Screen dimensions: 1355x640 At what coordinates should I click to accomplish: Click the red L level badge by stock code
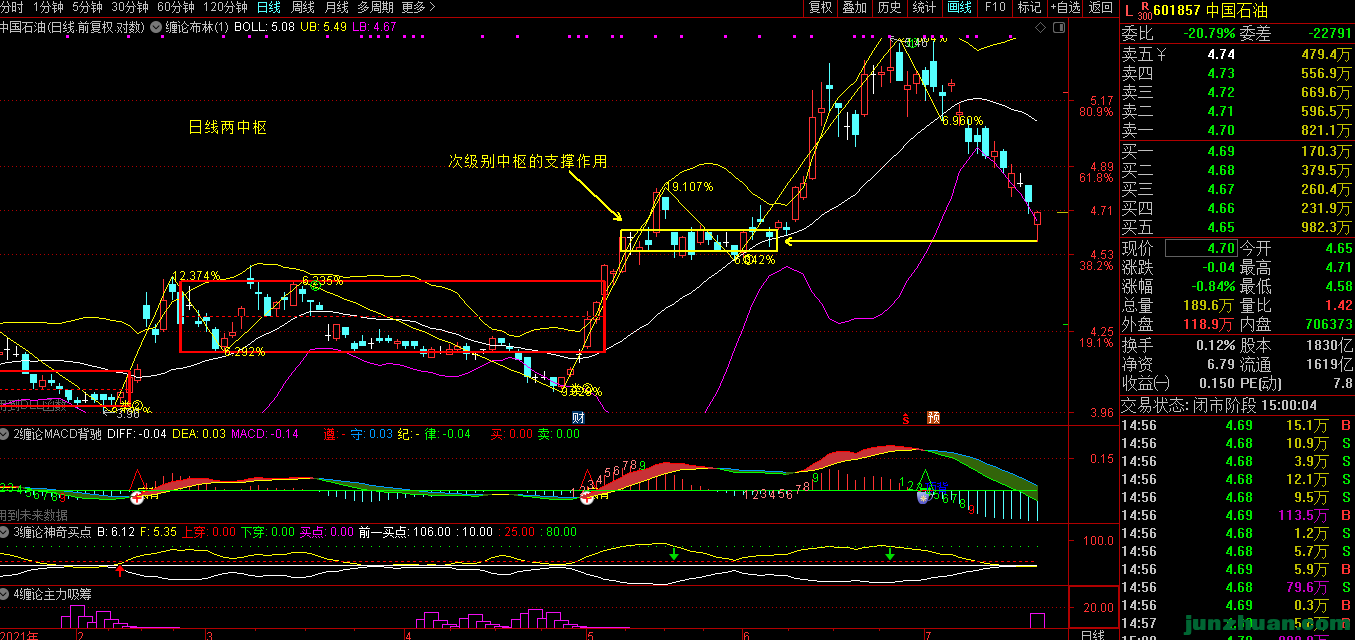(1127, 11)
